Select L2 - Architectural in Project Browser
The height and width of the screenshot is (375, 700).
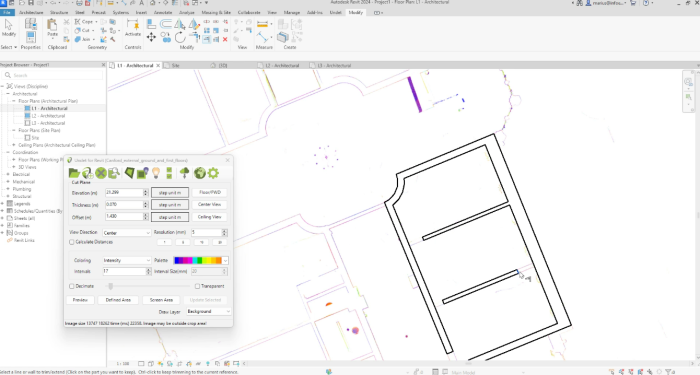tap(48, 116)
